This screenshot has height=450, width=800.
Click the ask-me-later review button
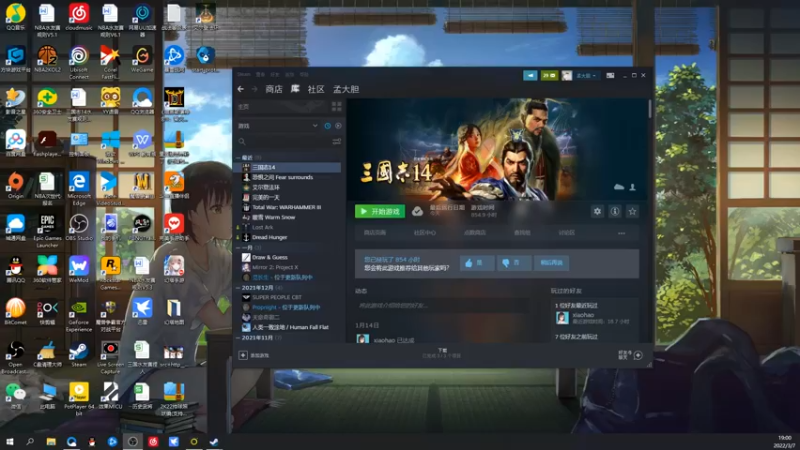point(552,263)
